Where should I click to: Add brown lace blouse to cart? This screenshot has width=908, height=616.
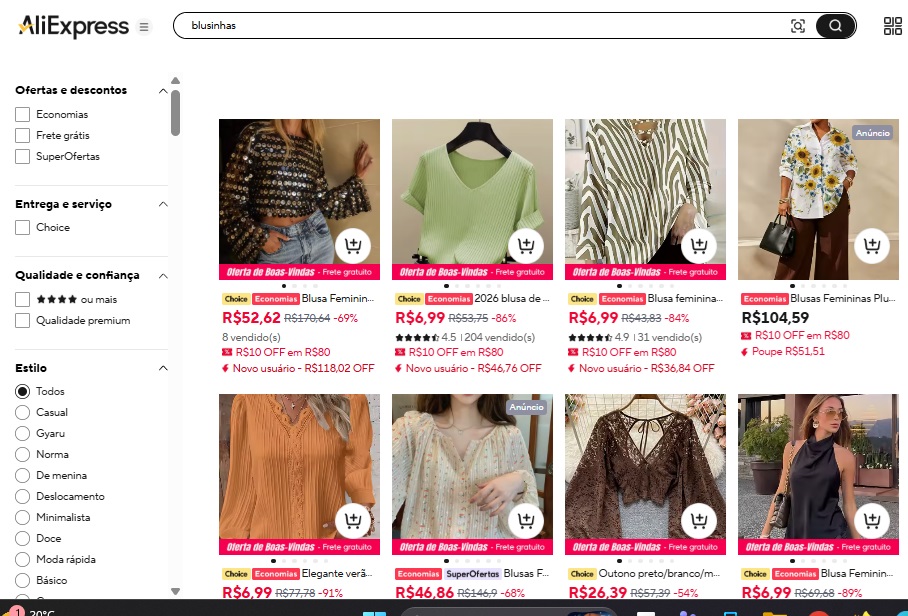(699, 520)
